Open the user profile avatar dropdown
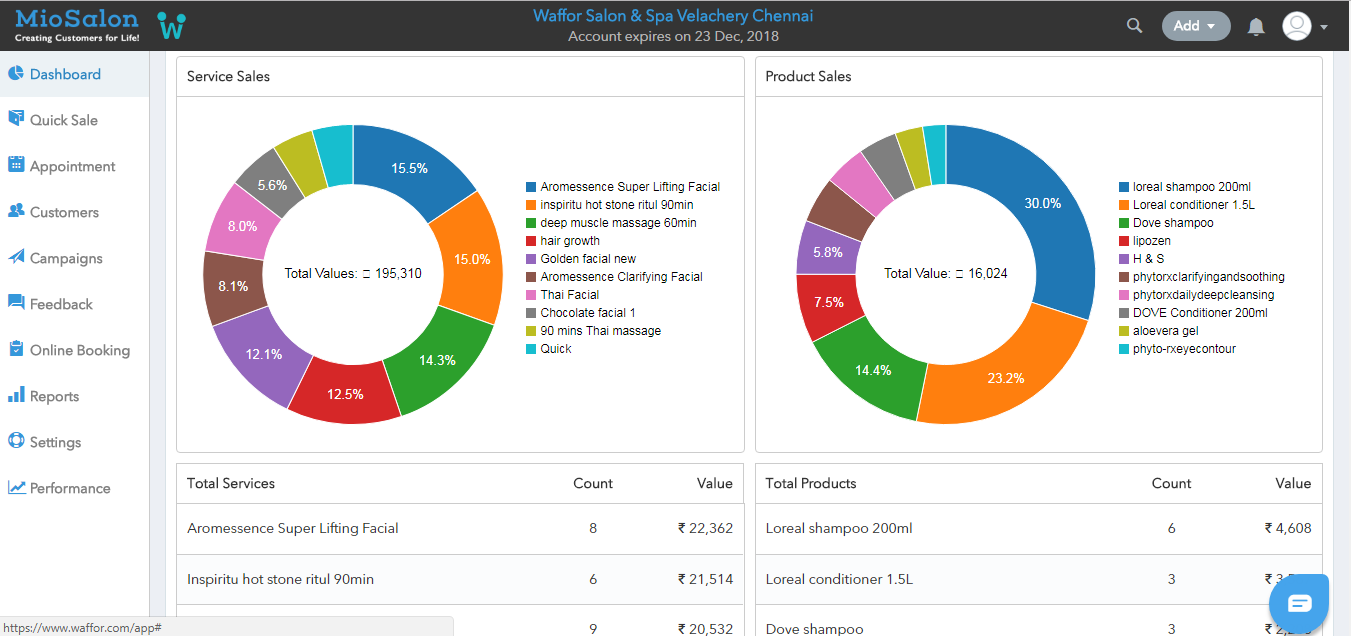This screenshot has height=636, width=1351. coord(1304,27)
